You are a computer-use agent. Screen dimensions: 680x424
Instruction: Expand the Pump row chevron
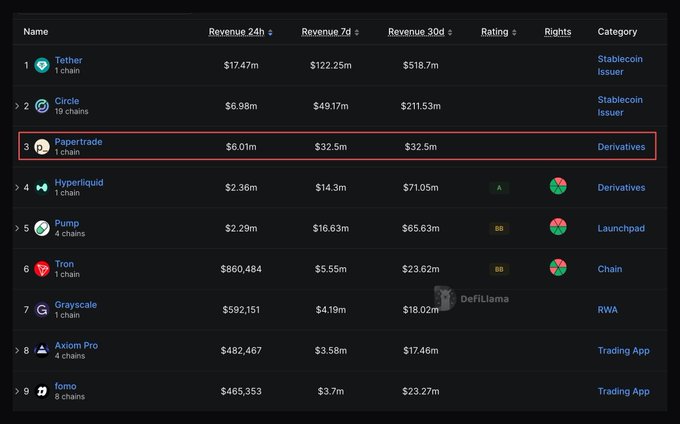pyautogui.click(x=17, y=228)
